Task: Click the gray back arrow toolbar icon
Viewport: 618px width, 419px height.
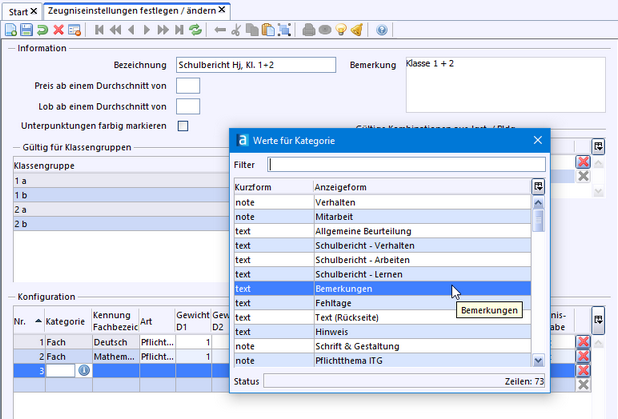Action: pos(220,30)
